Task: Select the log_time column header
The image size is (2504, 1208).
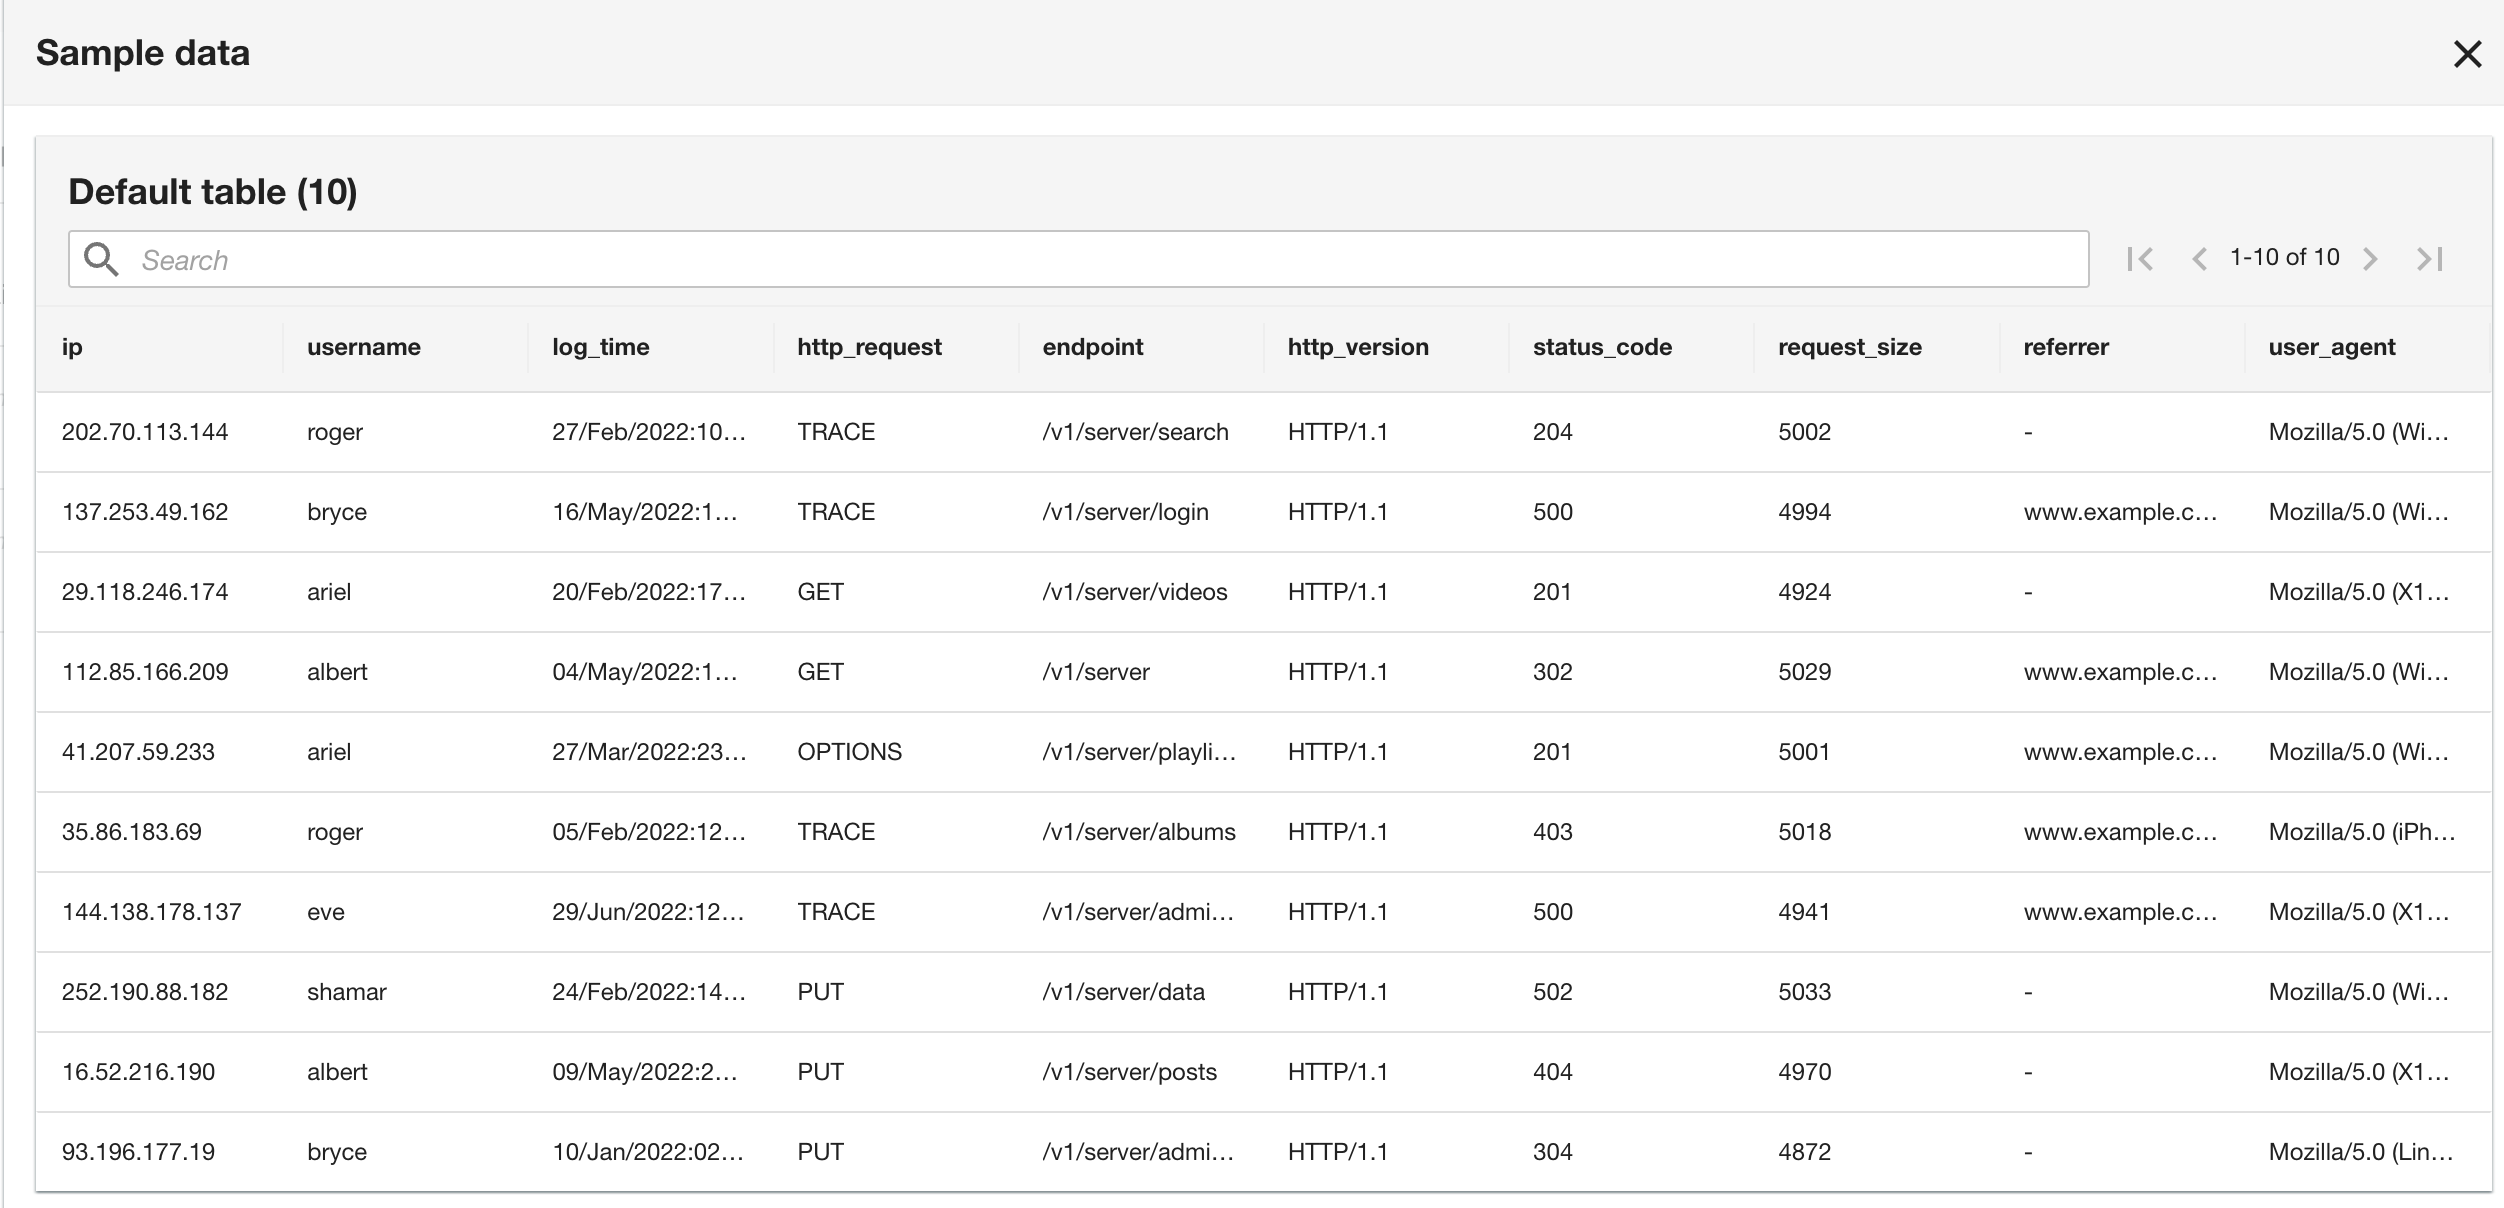Action: pos(600,347)
